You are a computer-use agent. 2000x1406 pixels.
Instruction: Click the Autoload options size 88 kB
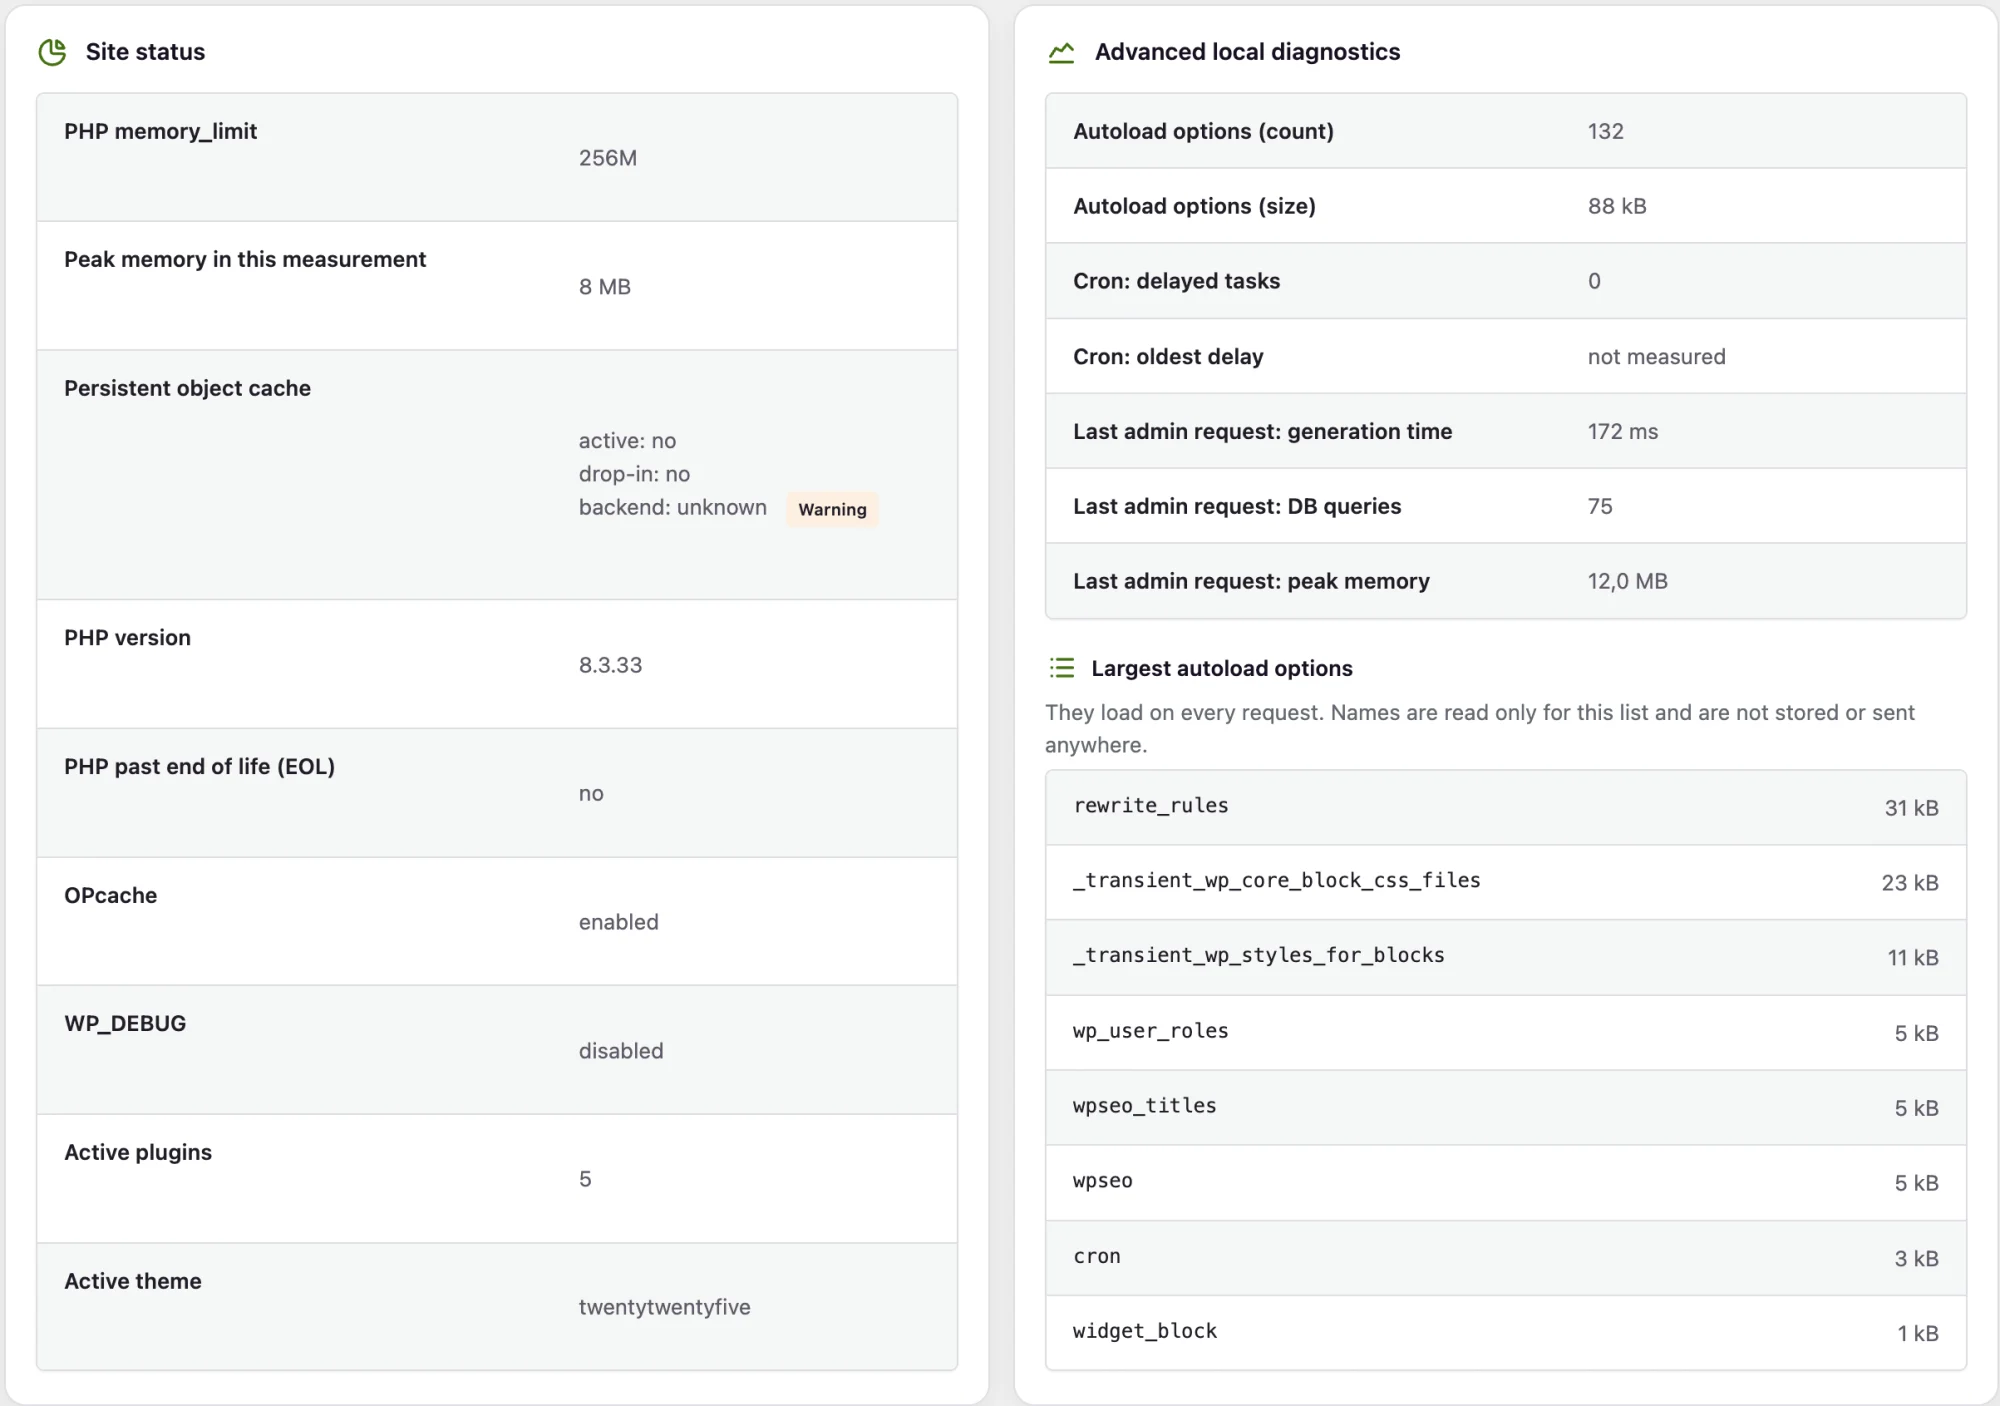pos(1616,206)
